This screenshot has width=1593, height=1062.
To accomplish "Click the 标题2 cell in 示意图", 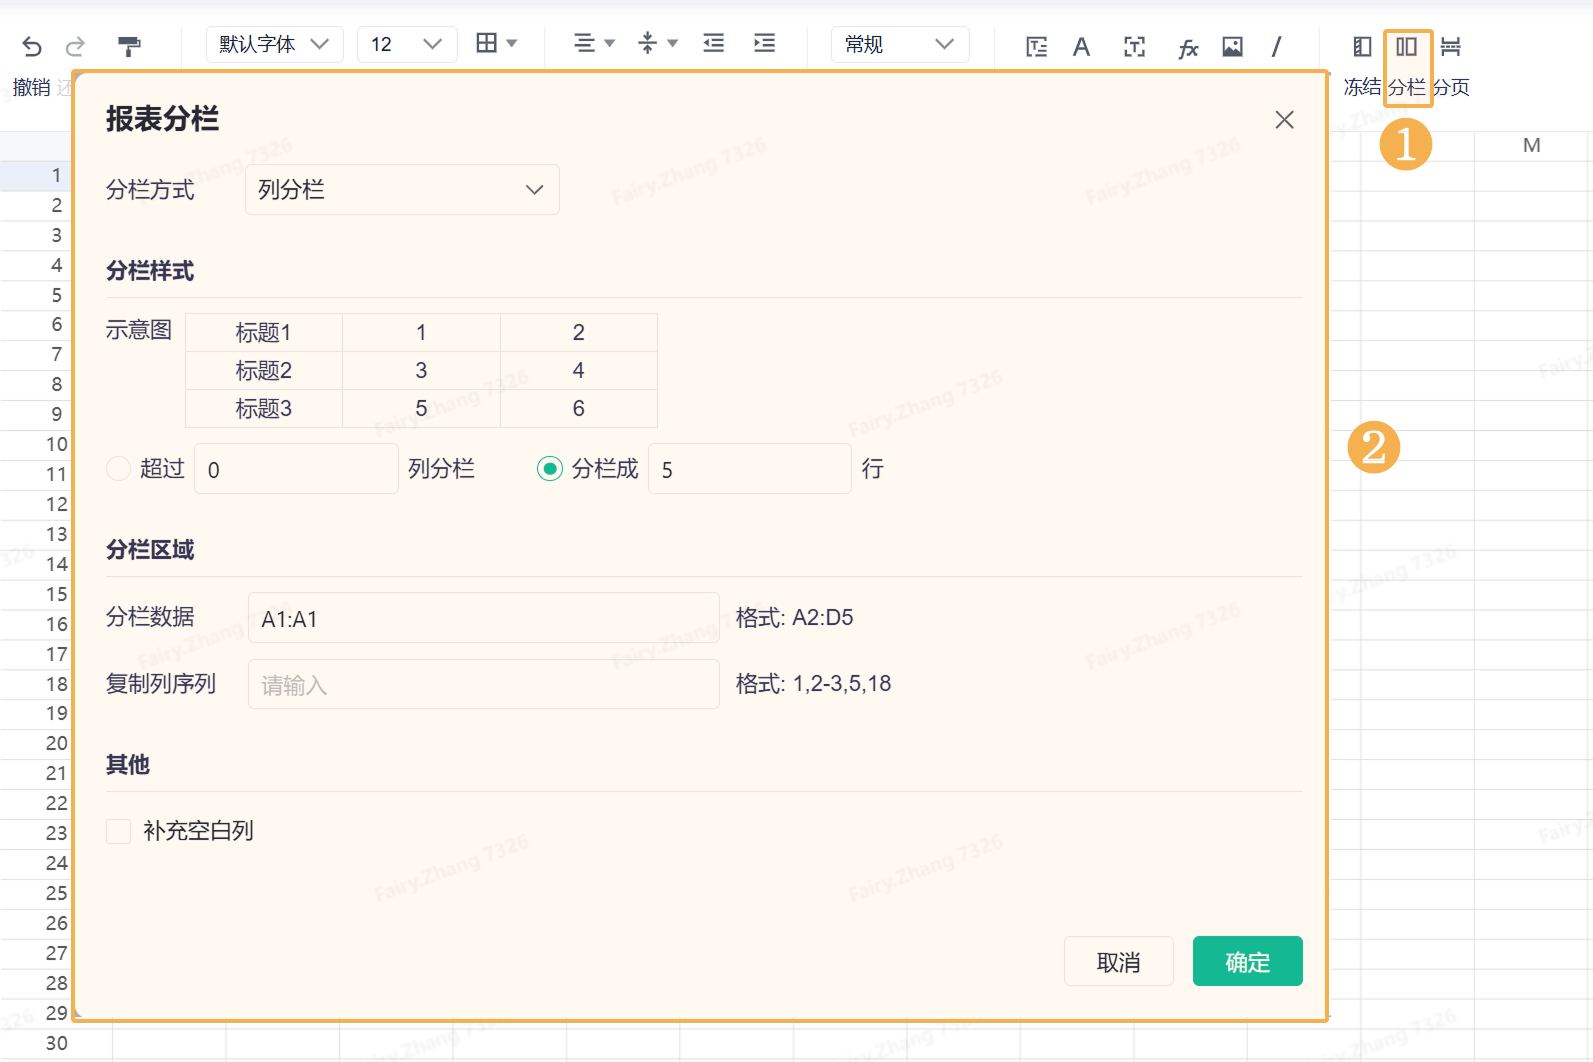I will tap(264, 370).
